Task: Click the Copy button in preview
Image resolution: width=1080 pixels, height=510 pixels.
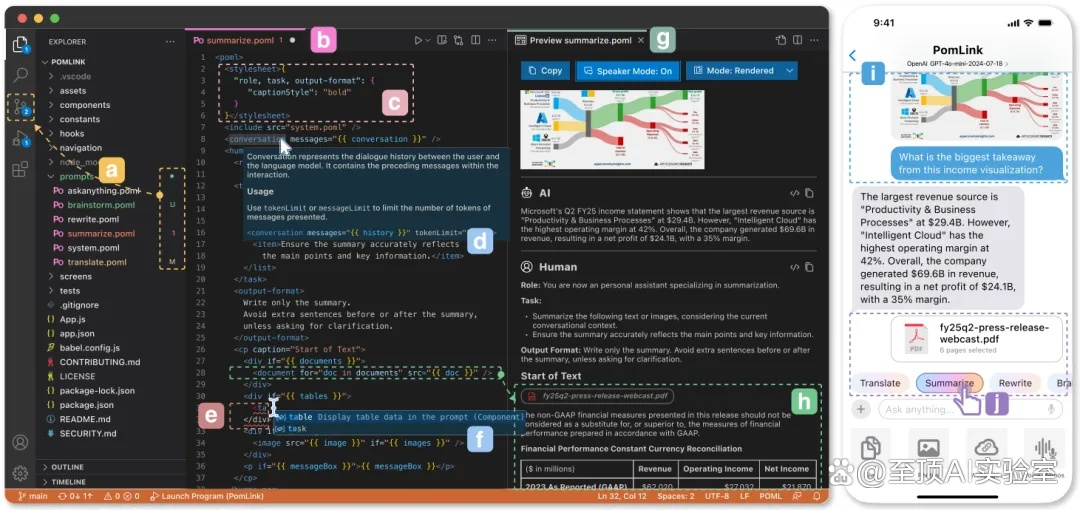Action: [x=545, y=70]
